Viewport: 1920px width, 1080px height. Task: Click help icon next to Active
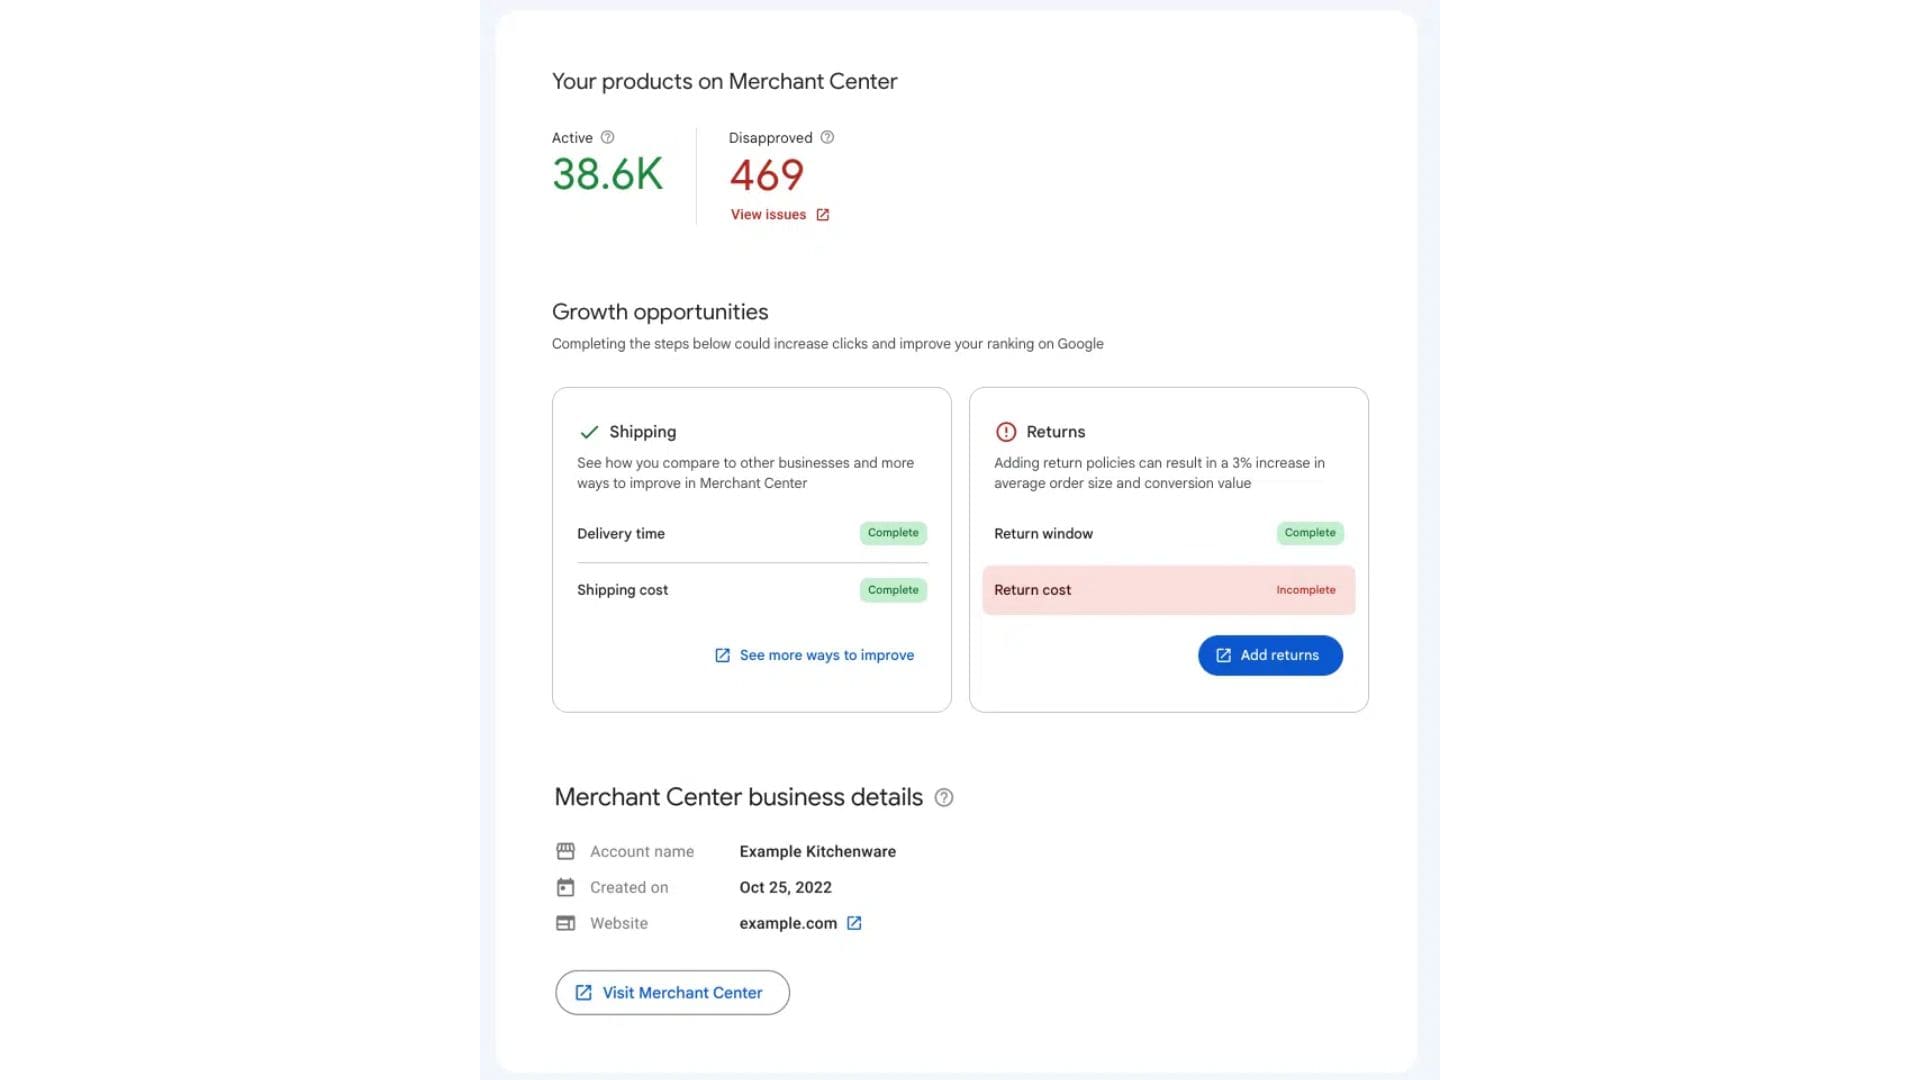pos(607,138)
